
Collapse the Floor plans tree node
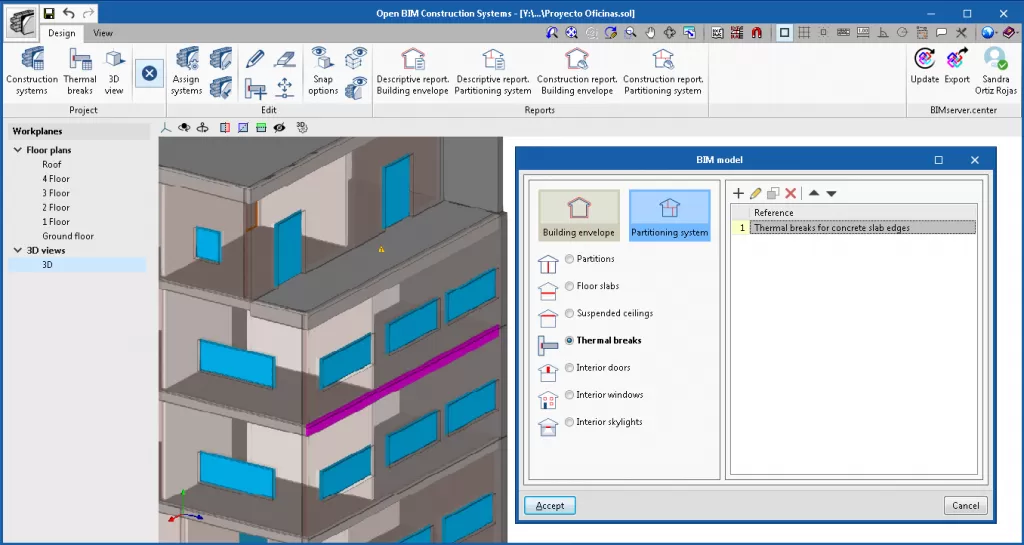pyautogui.click(x=18, y=150)
